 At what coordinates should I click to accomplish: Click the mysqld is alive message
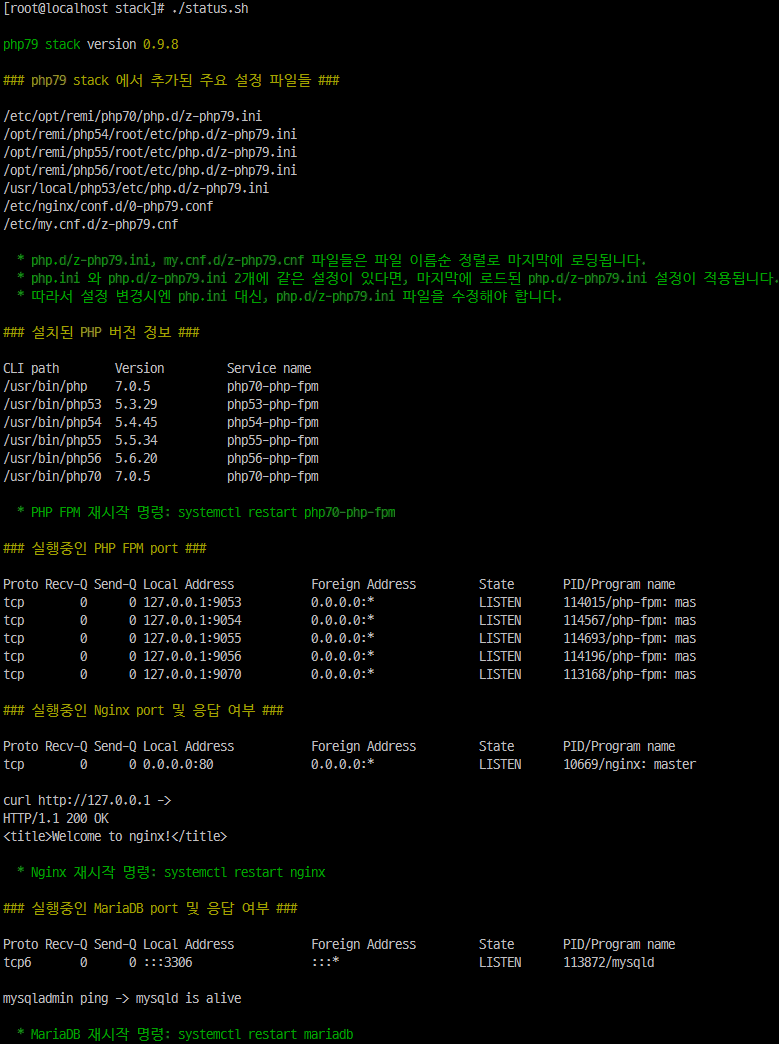(188, 998)
